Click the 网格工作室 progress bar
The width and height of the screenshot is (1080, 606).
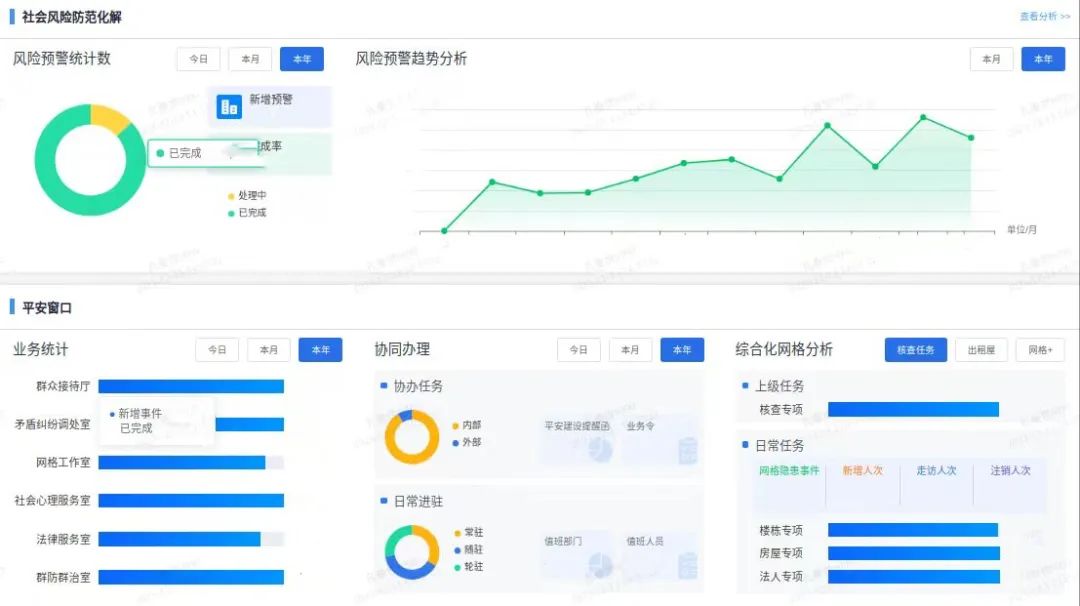click(x=190, y=462)
